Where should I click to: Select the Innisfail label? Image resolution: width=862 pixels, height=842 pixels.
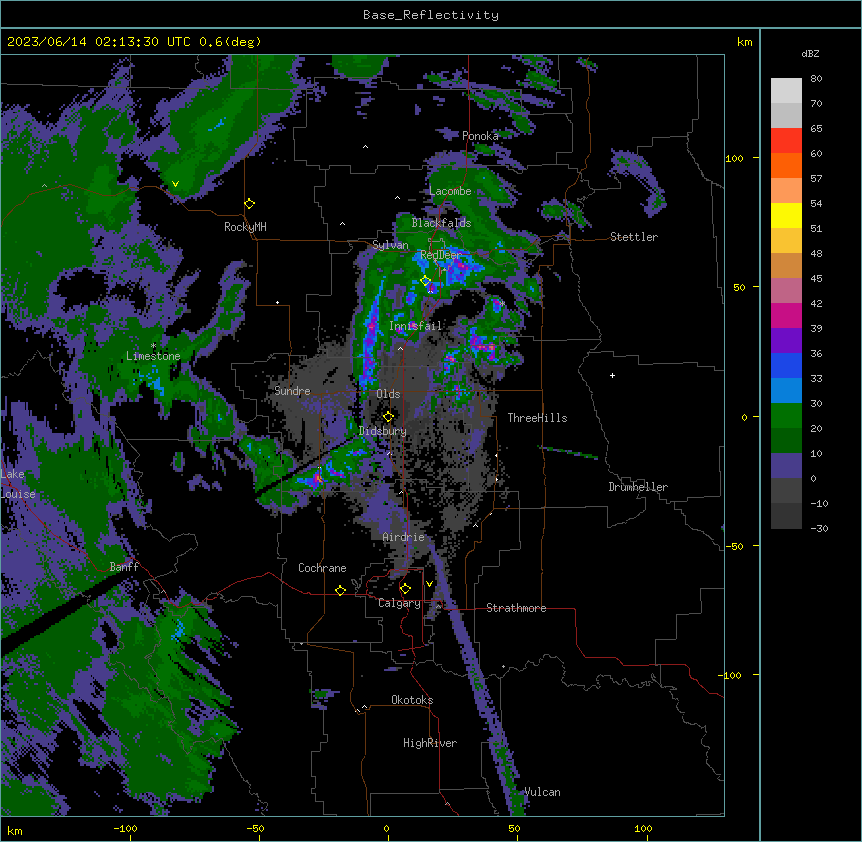point(416,326)
